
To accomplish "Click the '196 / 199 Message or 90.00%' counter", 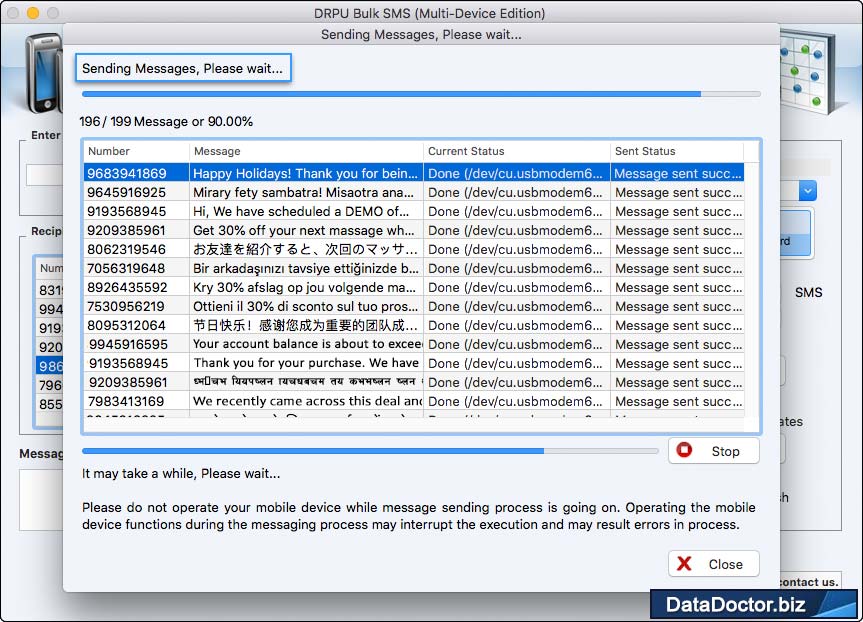I will click(166, 122).
